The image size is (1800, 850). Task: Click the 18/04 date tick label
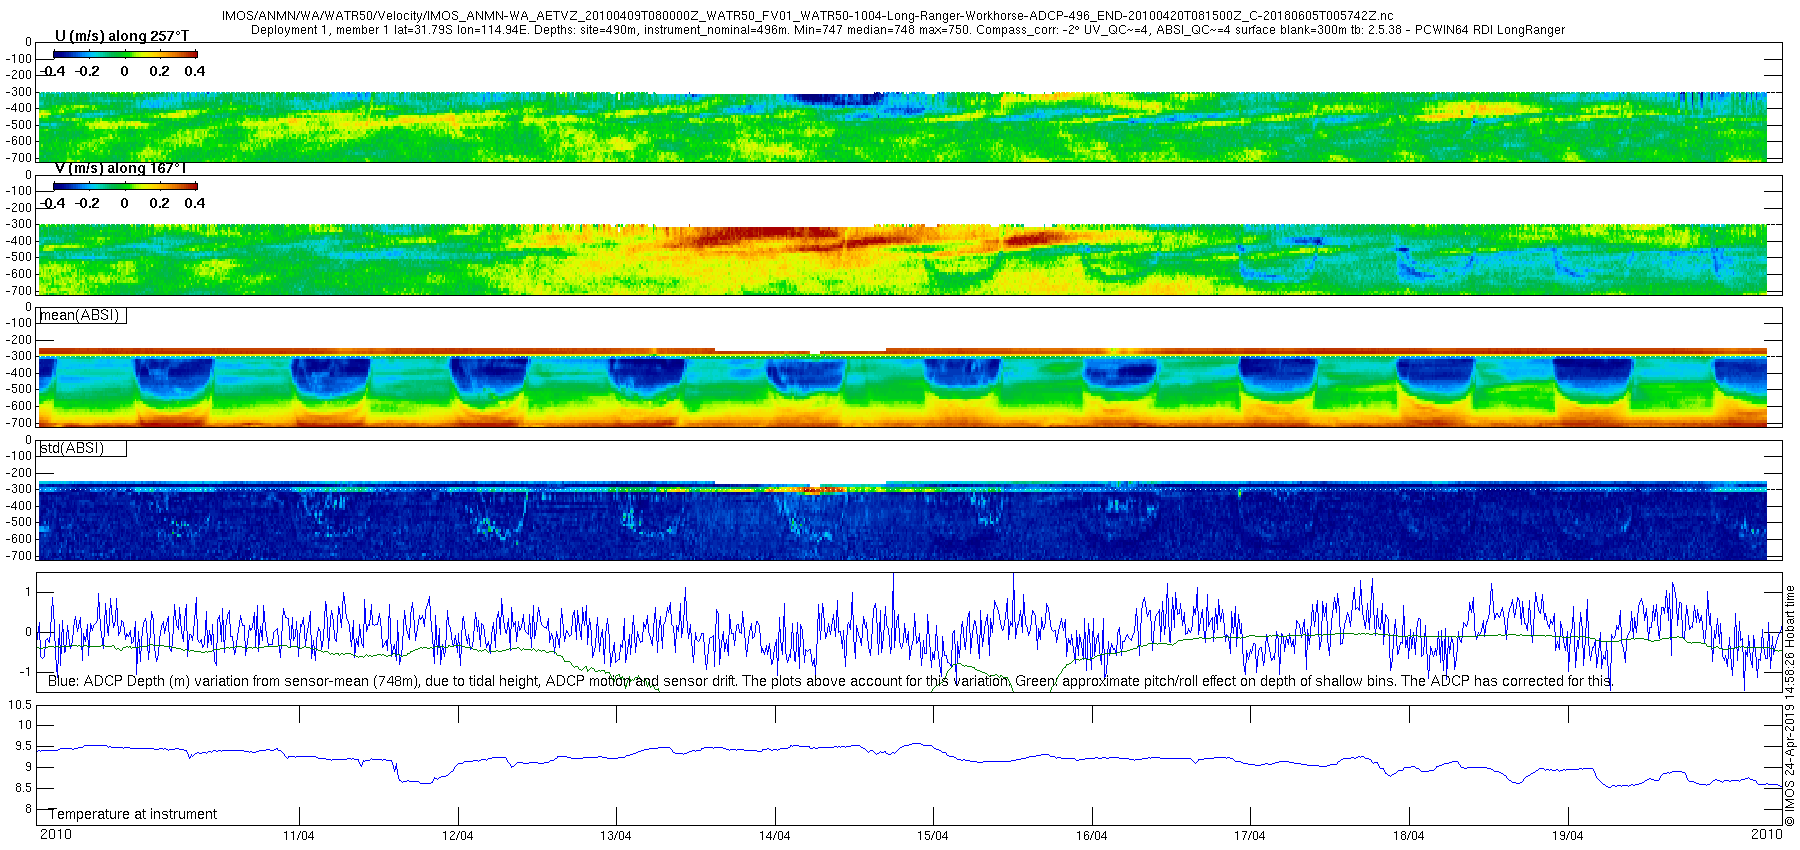pyautogui.click(x=1408, y=836)
